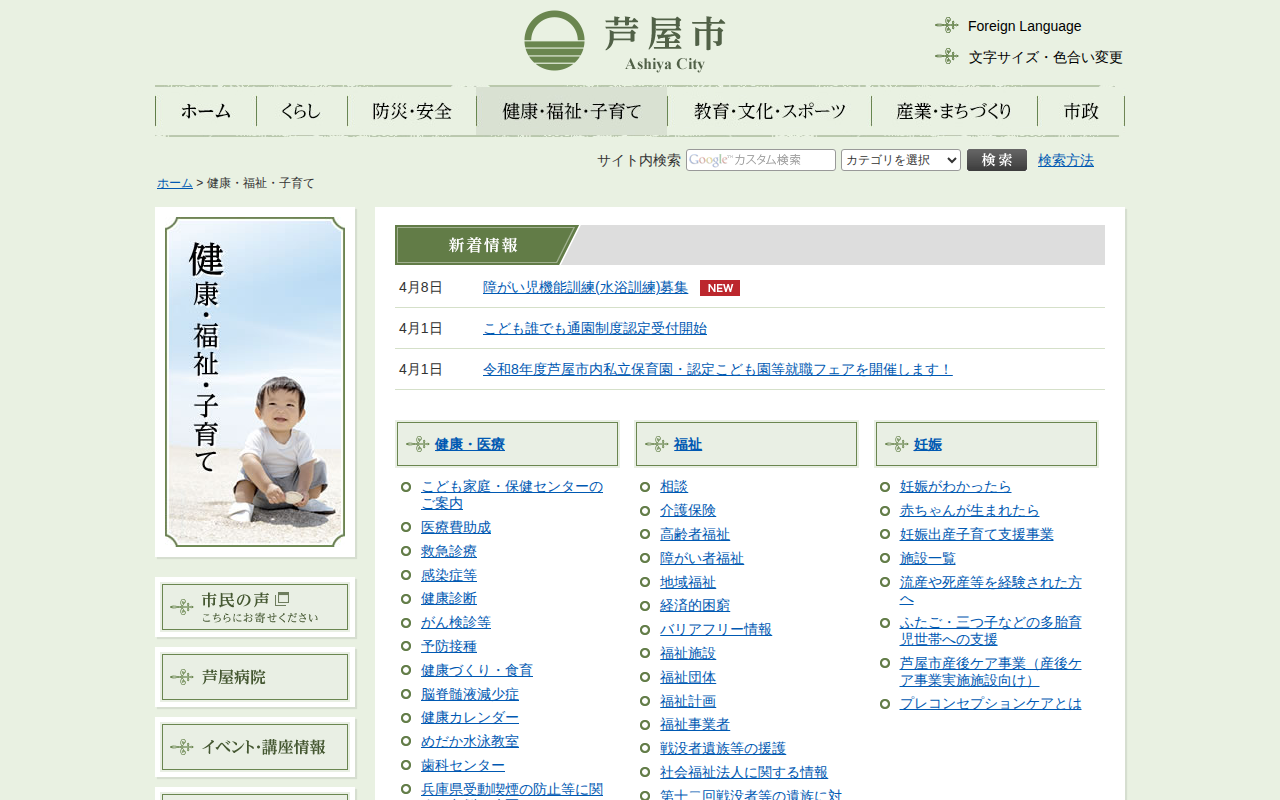Click the ornament icon beside Foreign Language
The width and height of the screenshot is (1280, 800).
(946, 26)
